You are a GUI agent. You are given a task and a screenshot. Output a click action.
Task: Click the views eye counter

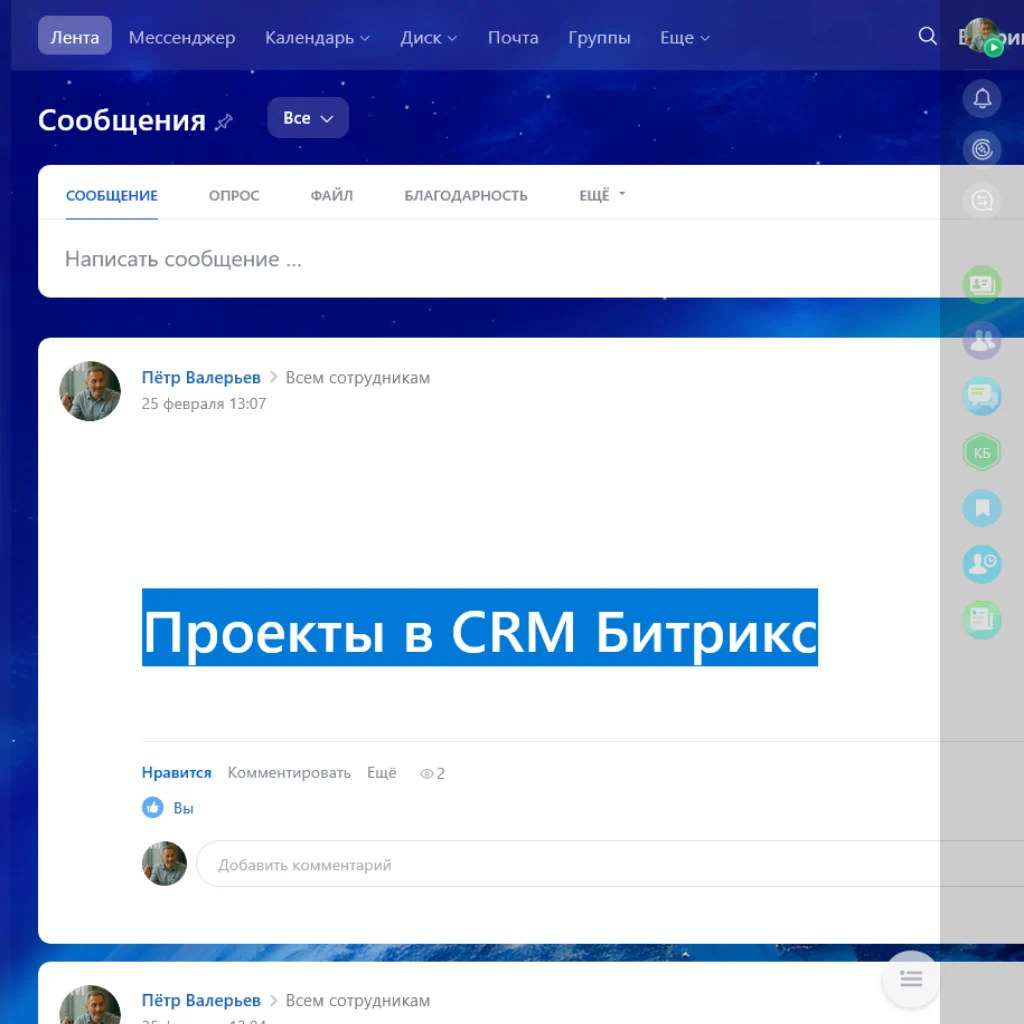[432, 773]
